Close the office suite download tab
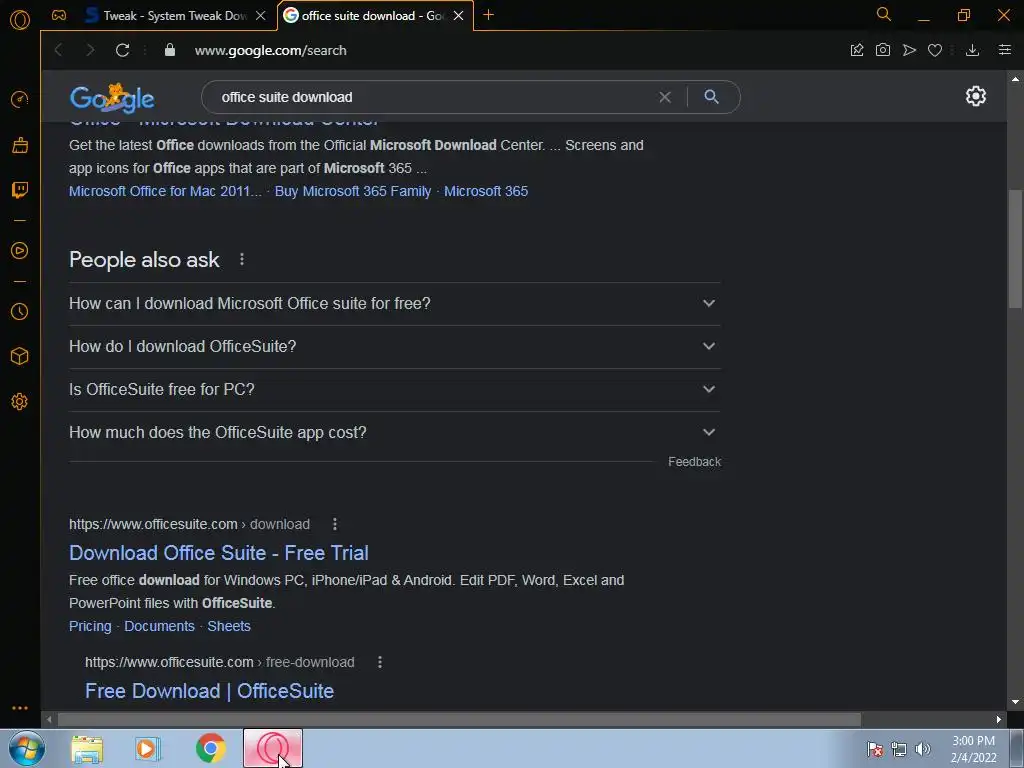The width and height of the screenshot is (1024, 768). pyautogui.click(x=458, y=16)
